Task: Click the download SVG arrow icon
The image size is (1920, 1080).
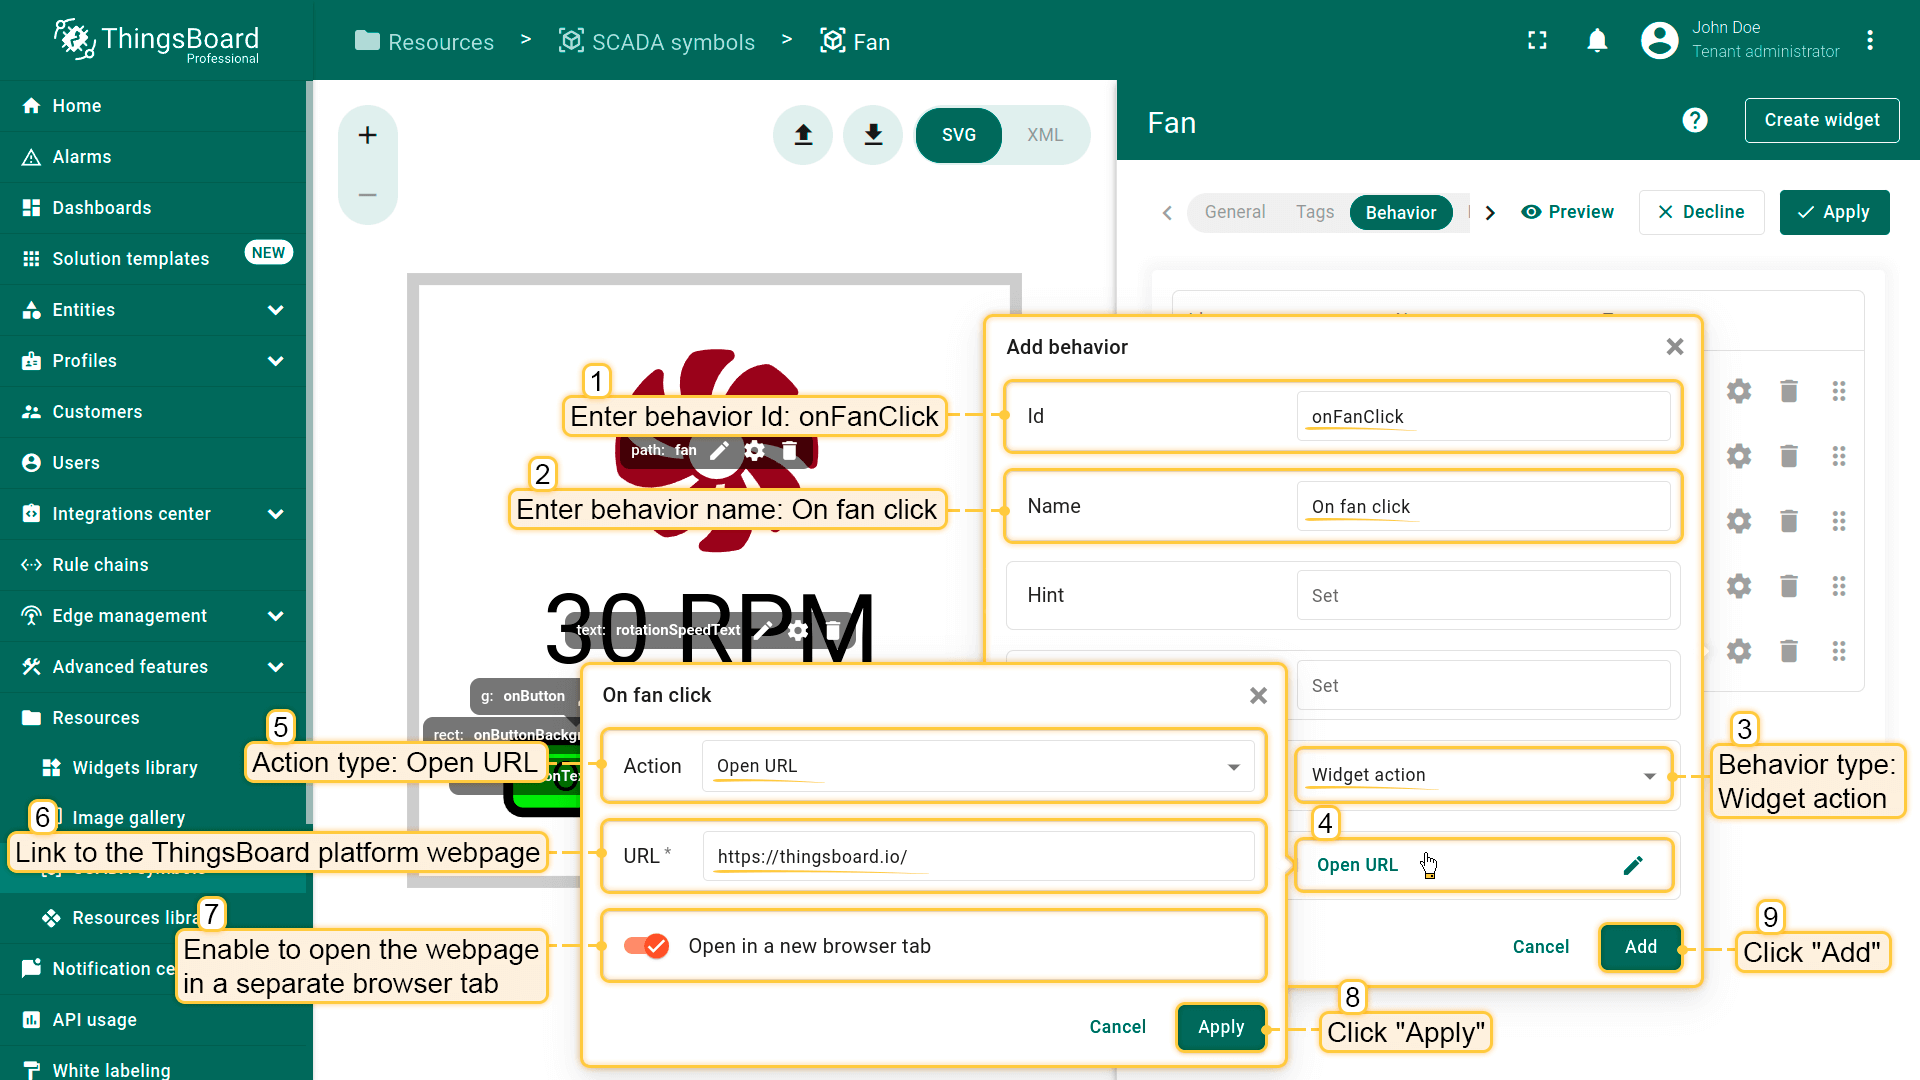Action: pyautogui.click(x=873, y=135)
